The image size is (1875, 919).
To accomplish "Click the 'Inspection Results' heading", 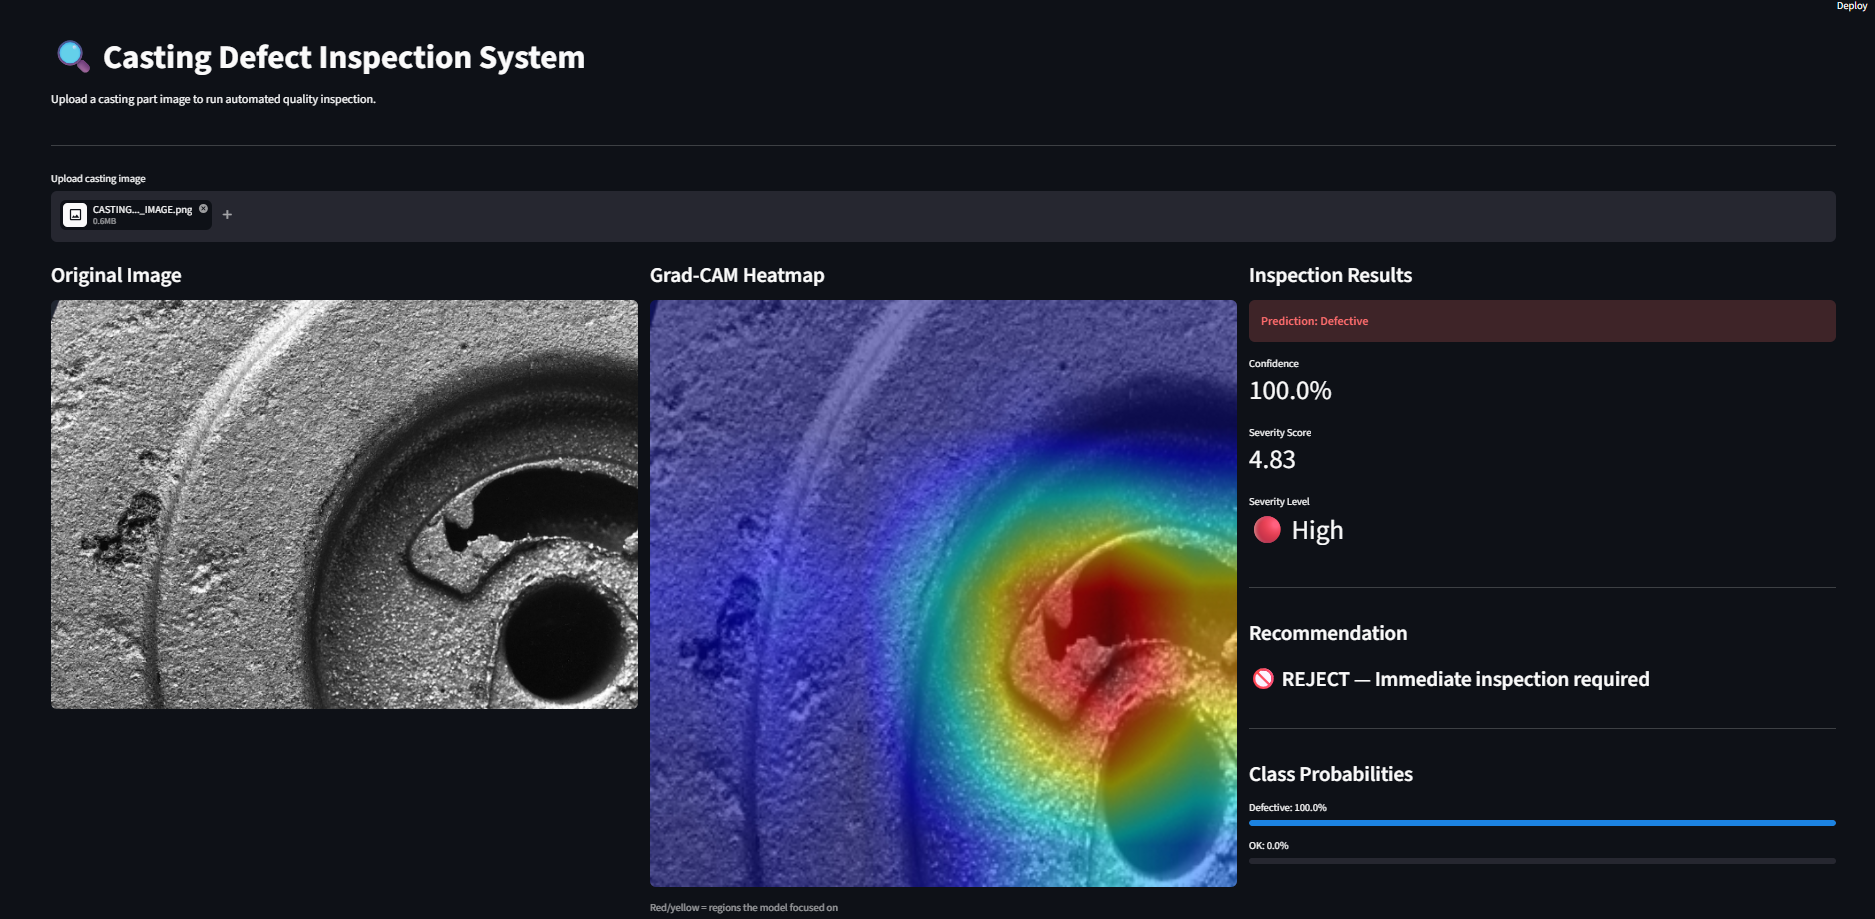I will point(1330,275).
